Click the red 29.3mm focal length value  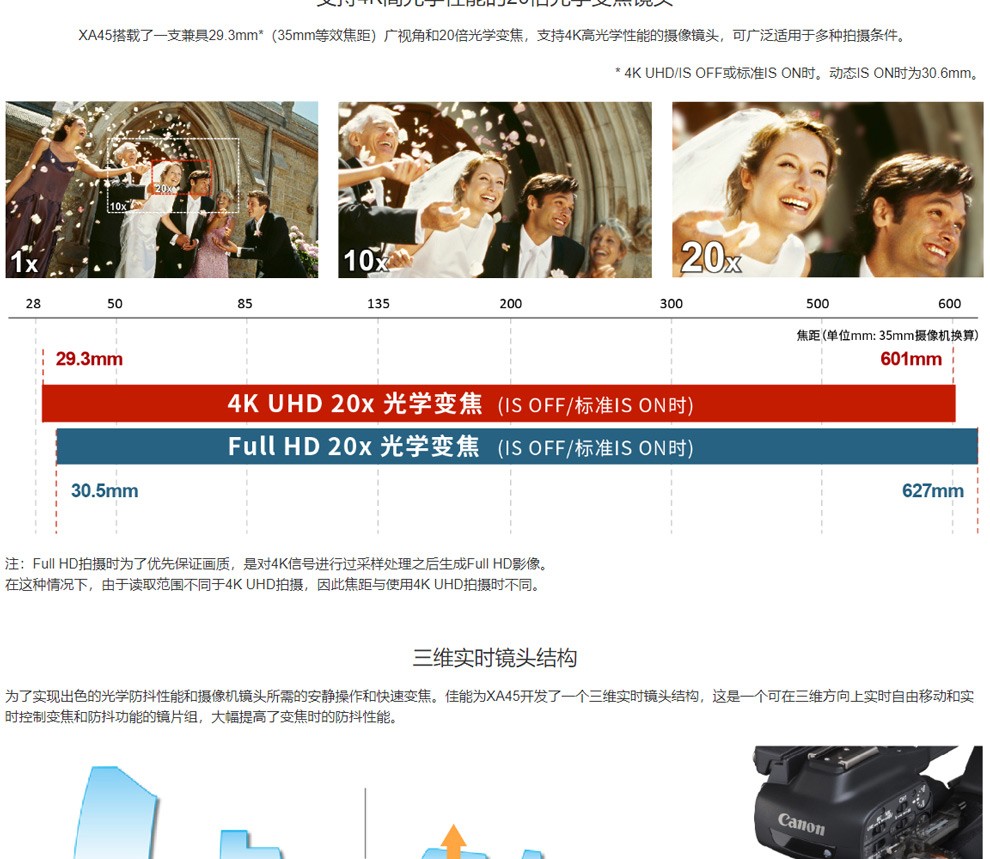coord(89,359)
